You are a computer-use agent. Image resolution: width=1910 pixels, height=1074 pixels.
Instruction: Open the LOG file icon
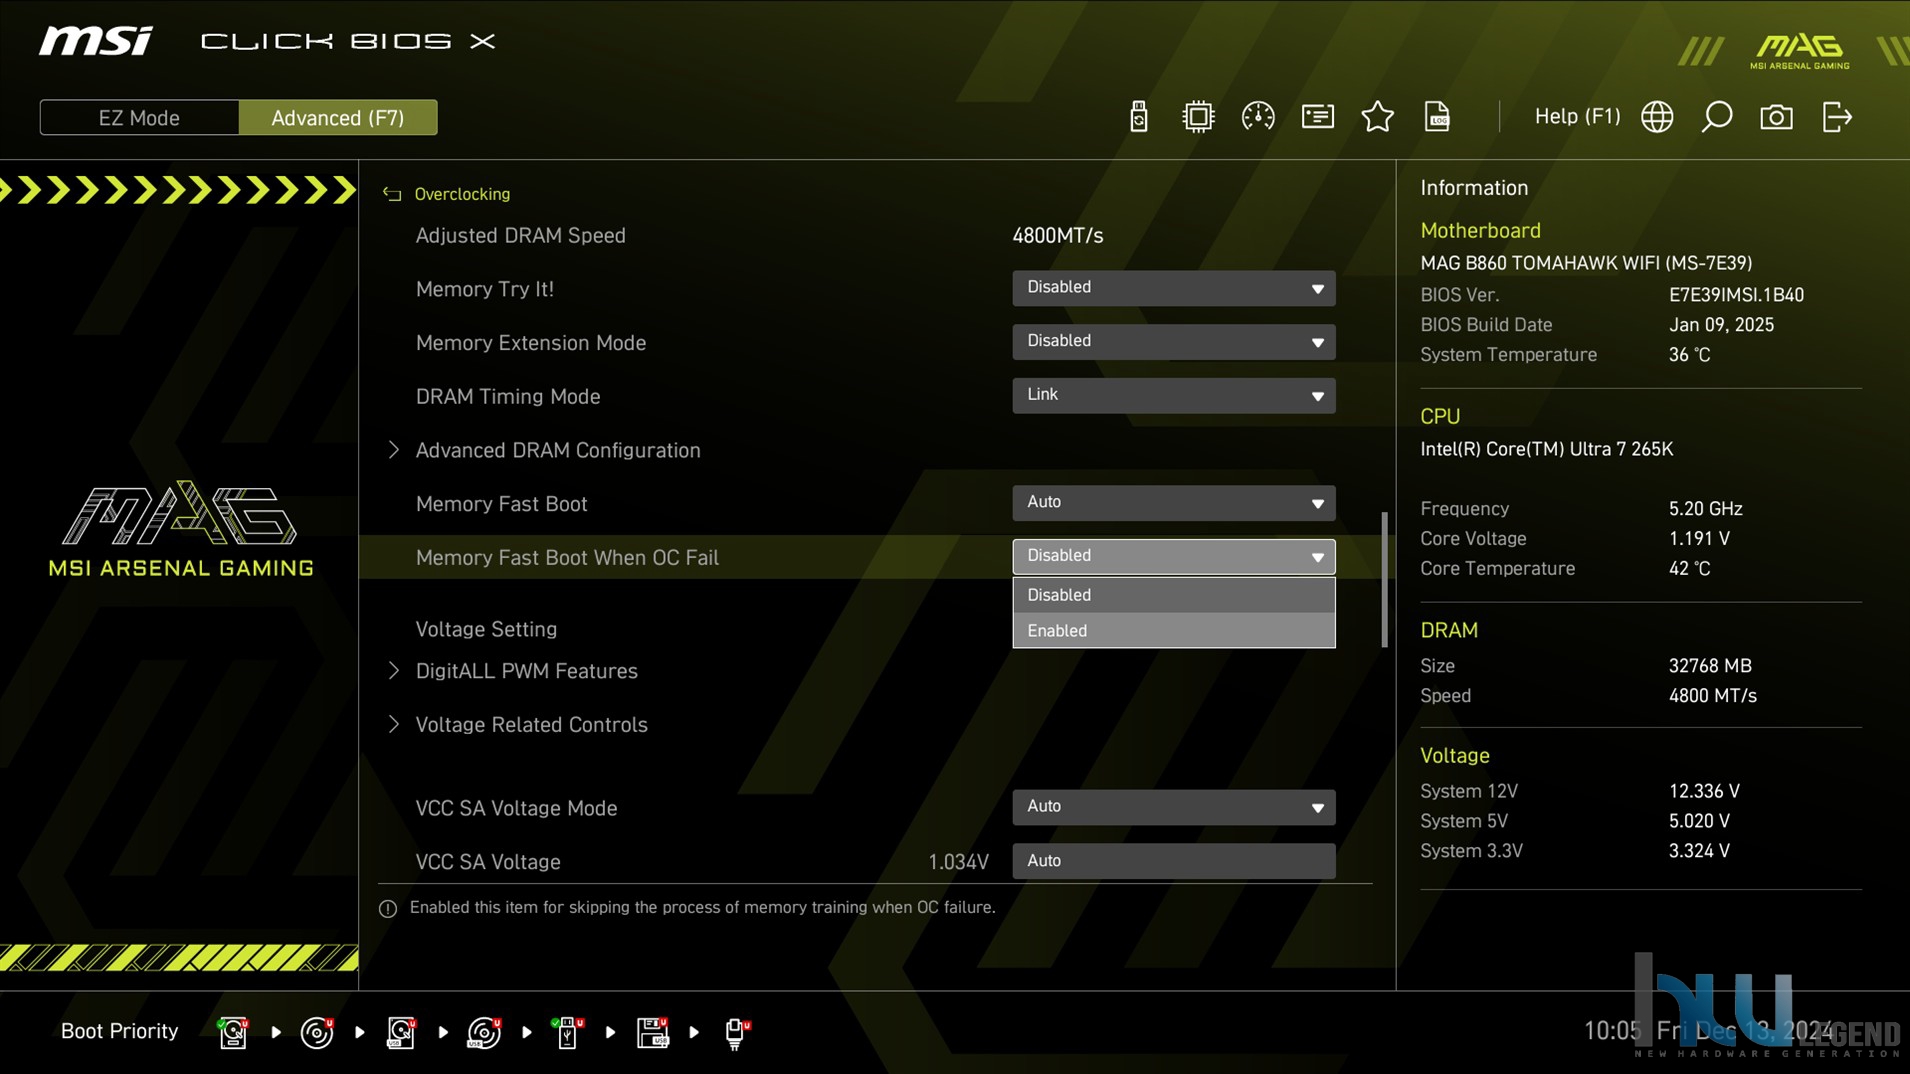[1437, 117]
